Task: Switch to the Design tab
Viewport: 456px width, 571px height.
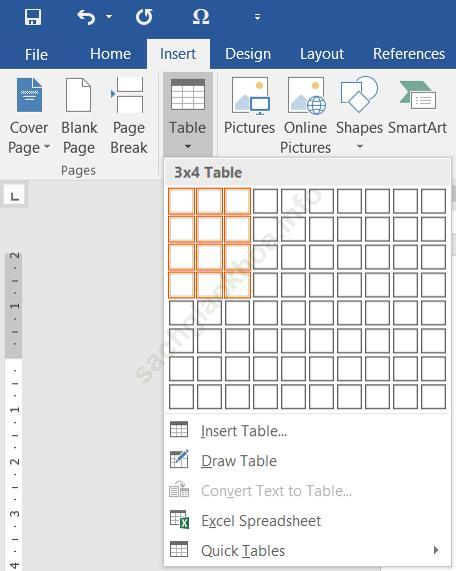Action: coord(248,54)
